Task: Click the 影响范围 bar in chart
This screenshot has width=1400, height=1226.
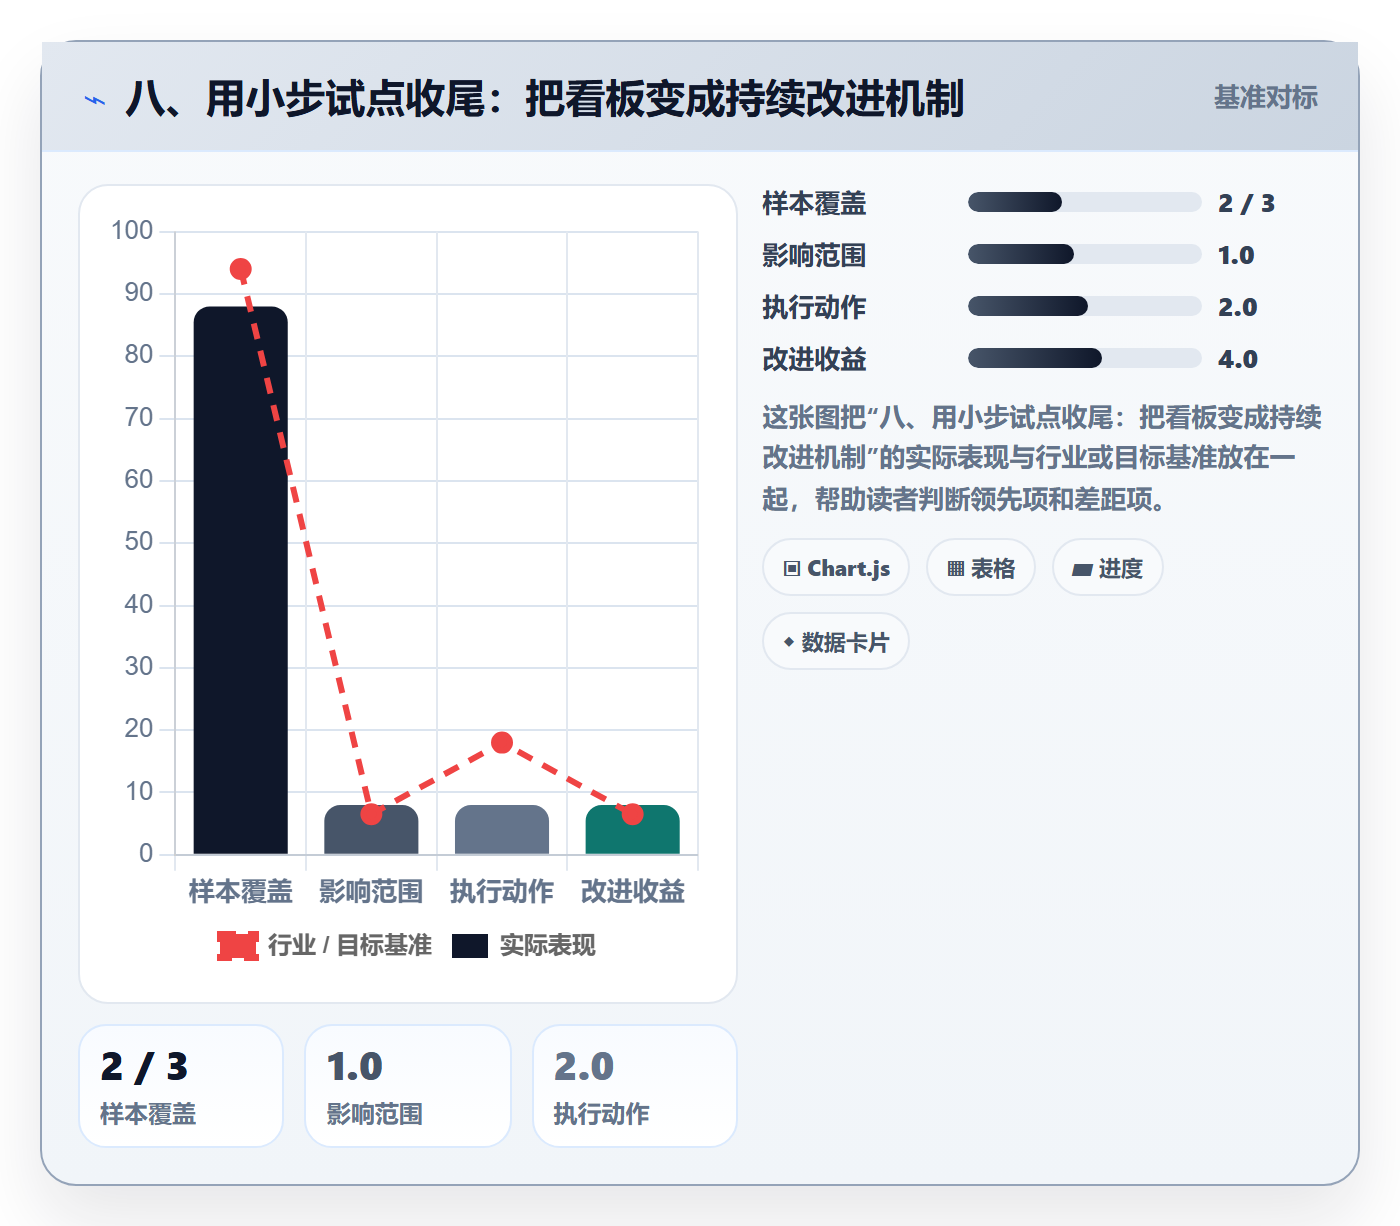Action: (x=371, y=830)
